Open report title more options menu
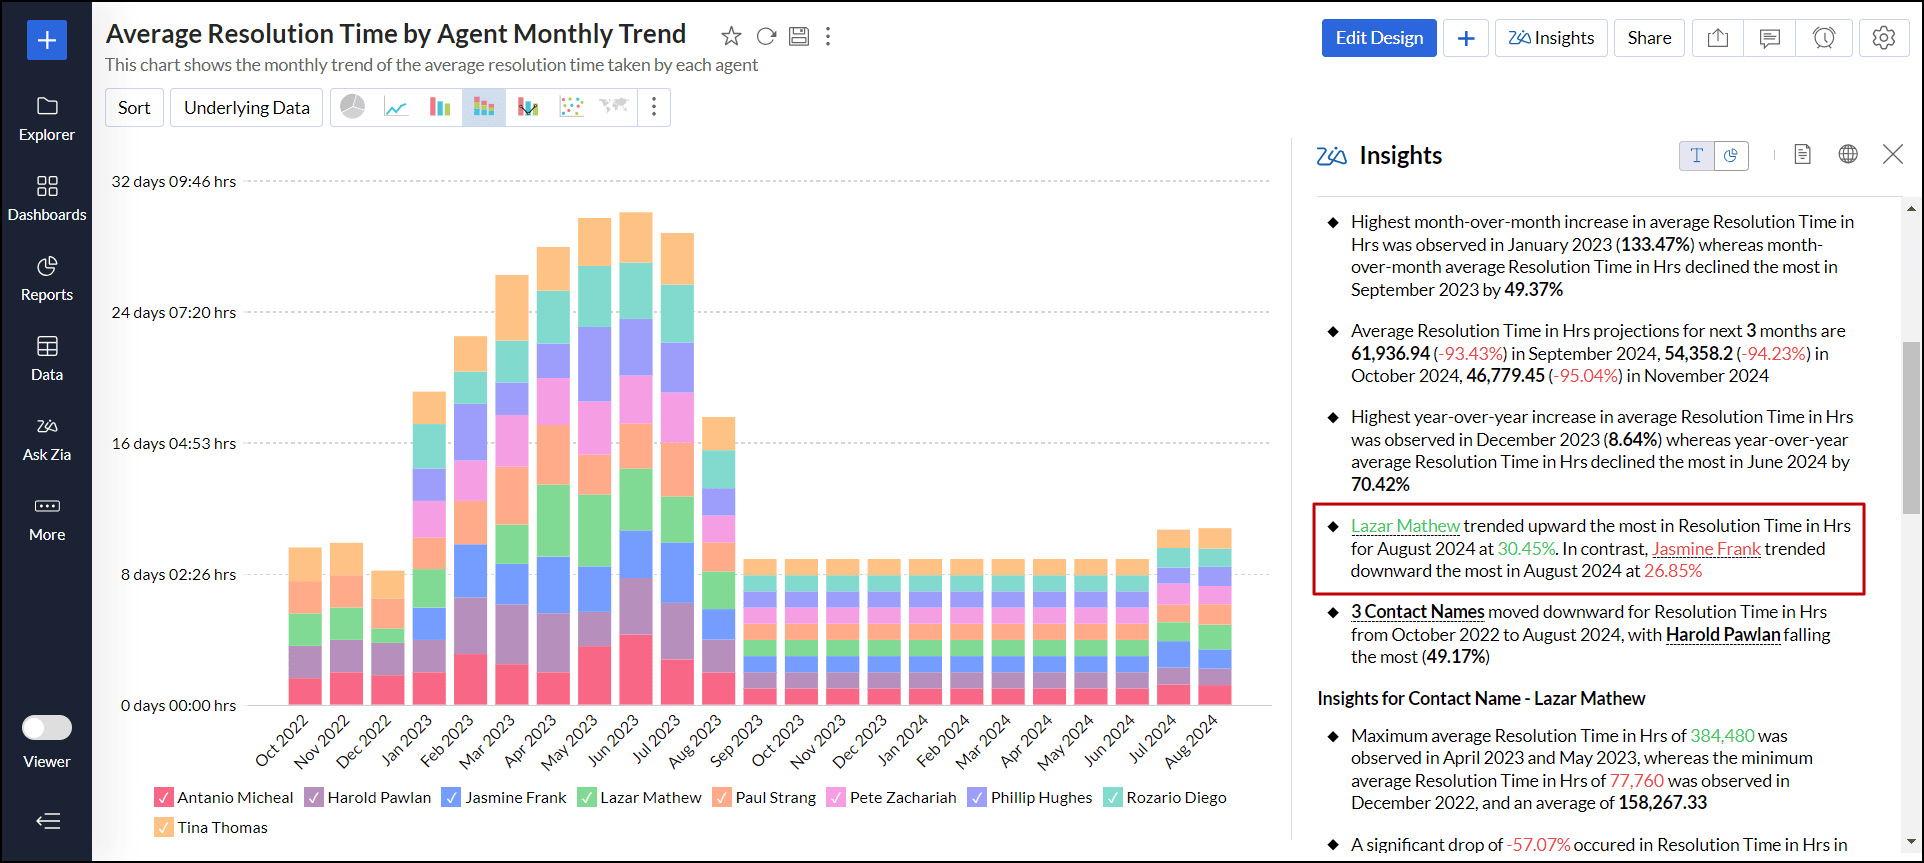1924x863 pixels. tap(828, 37)
